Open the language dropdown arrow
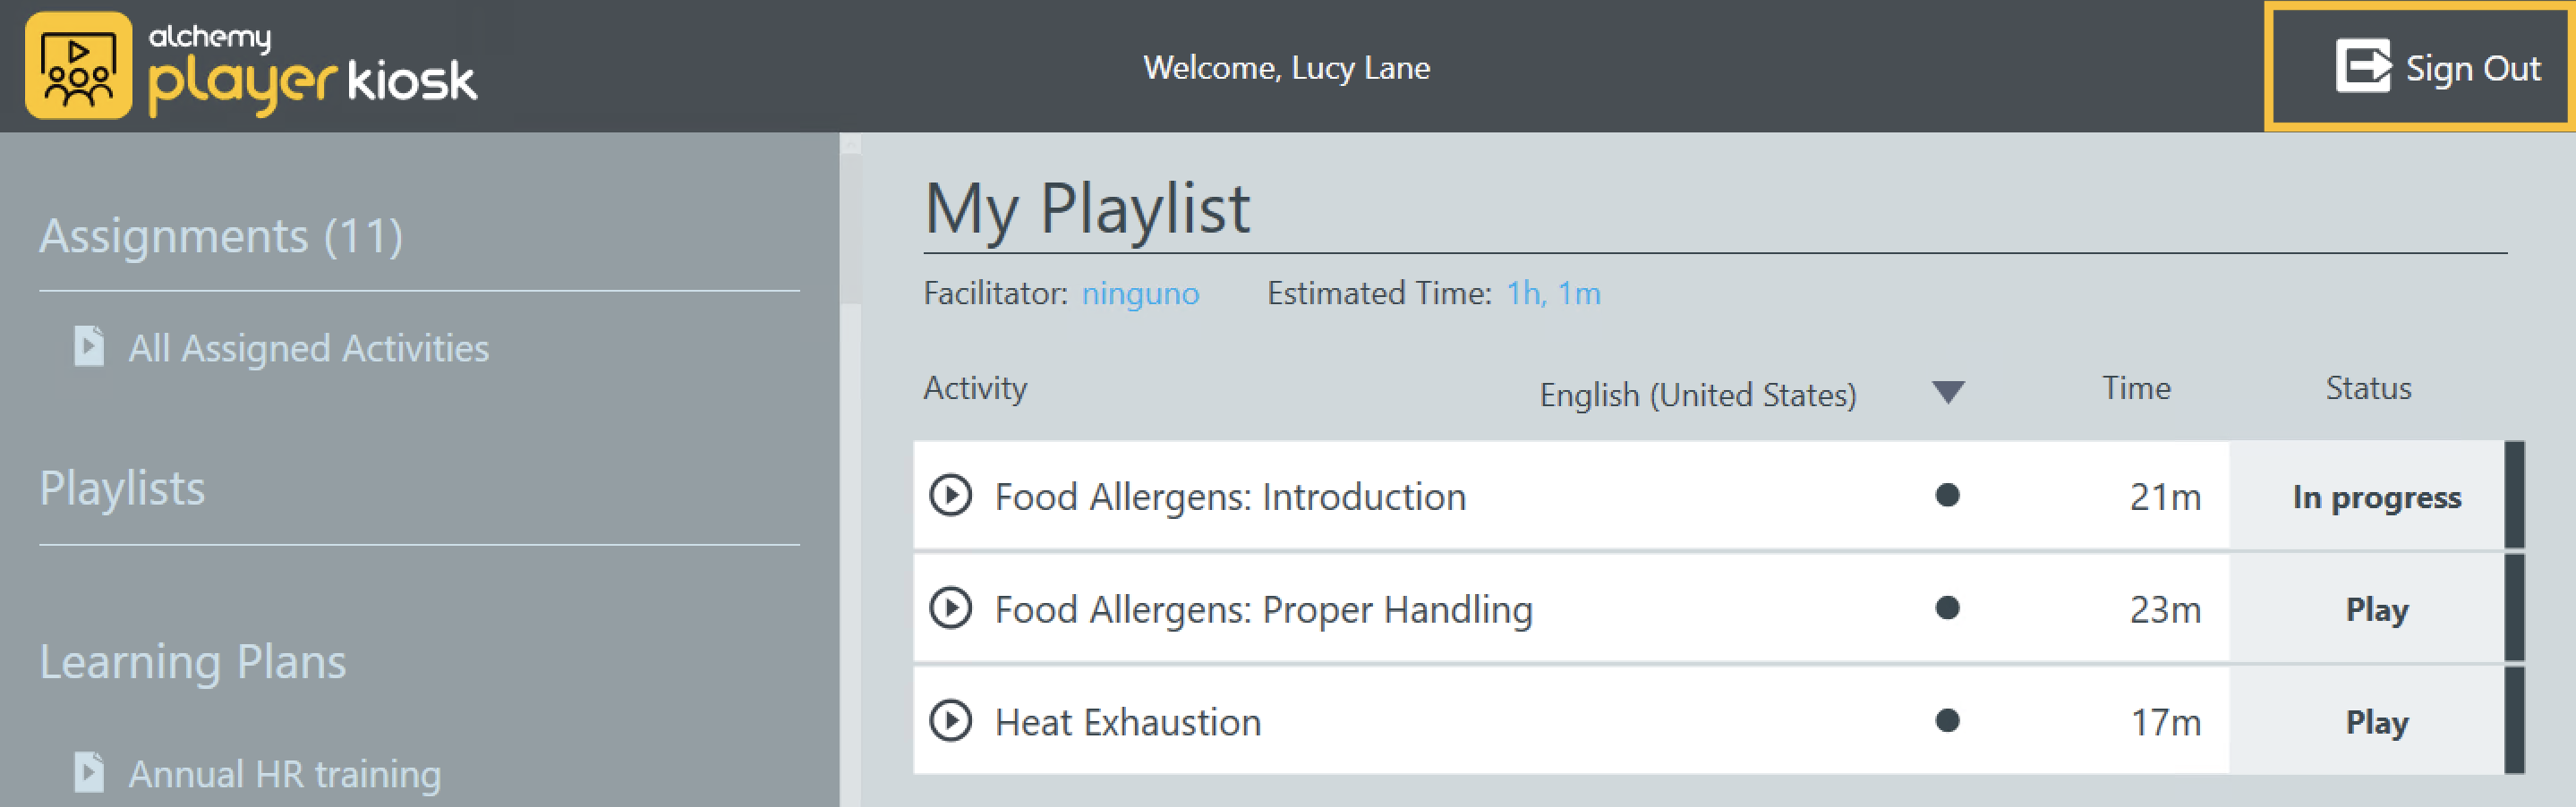 (x=1947, y=392)
